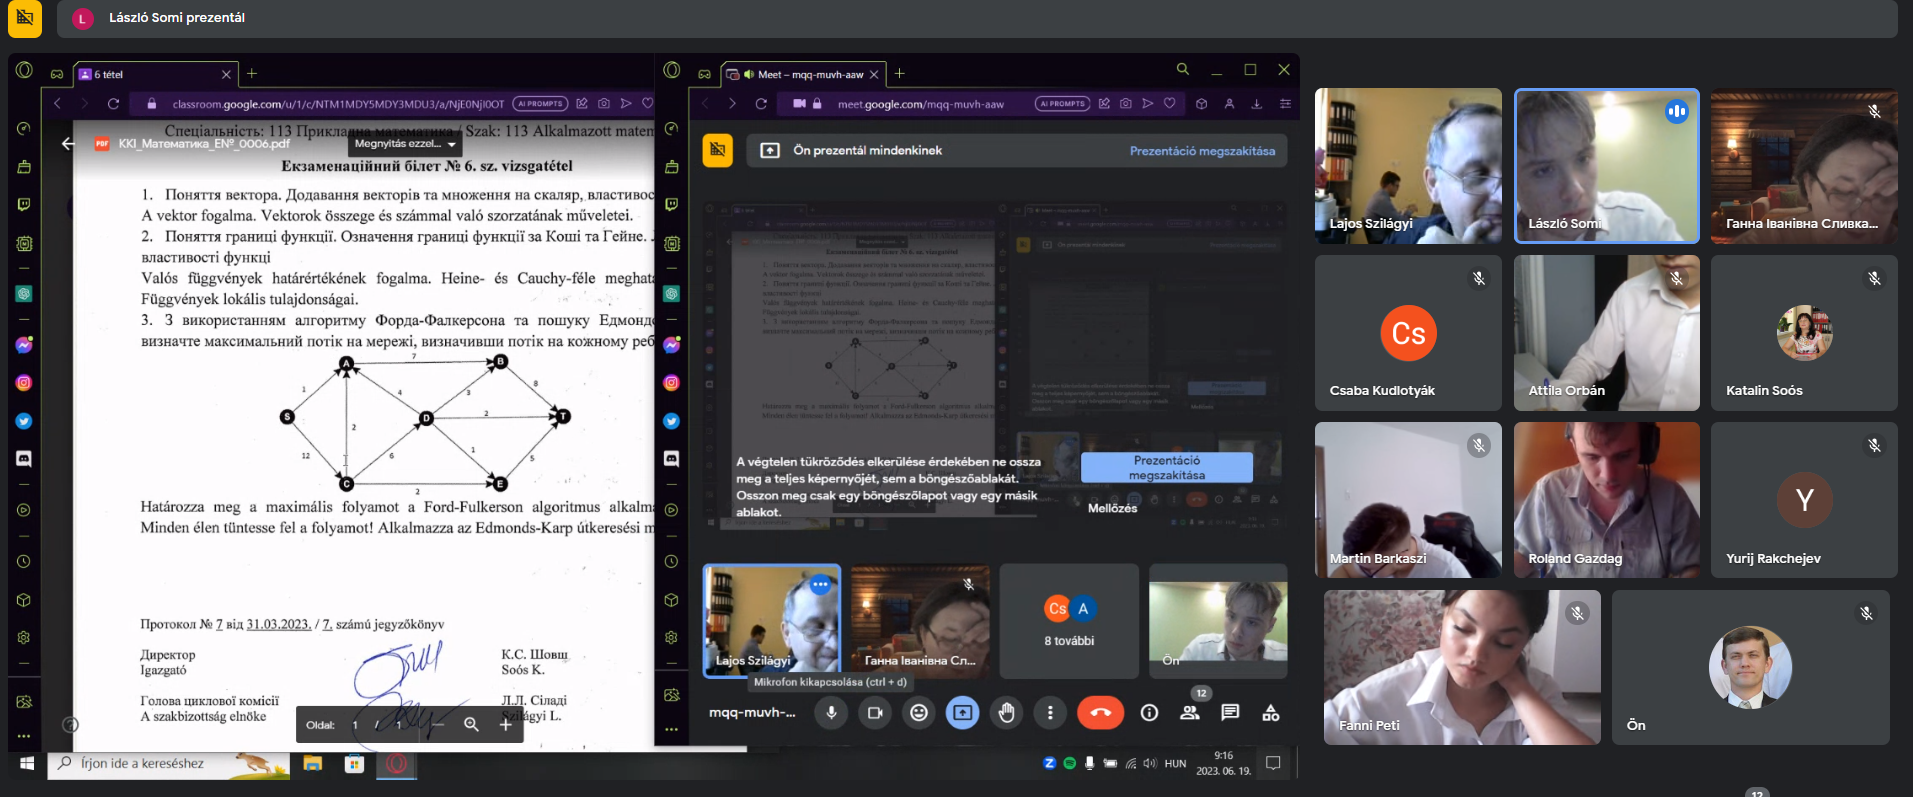Expand the '8 további' participants tile

pos(1069,622)
